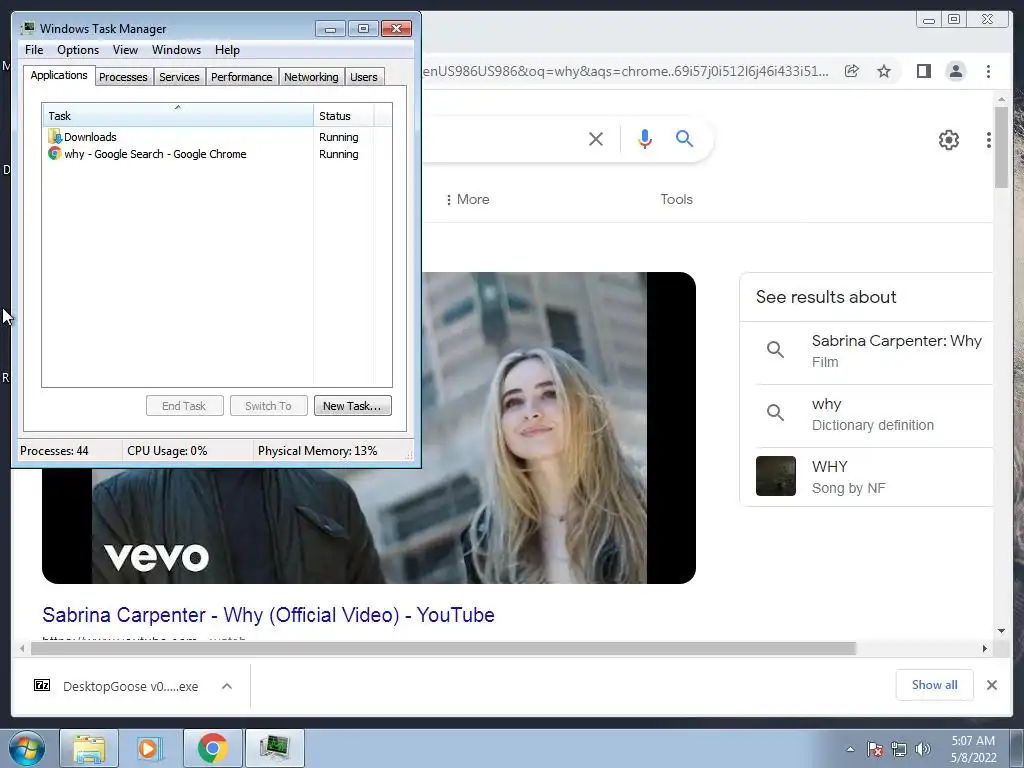The image size is (1024, 768).
Task: Click the Task Manager title bar icon
Action: 27,28
